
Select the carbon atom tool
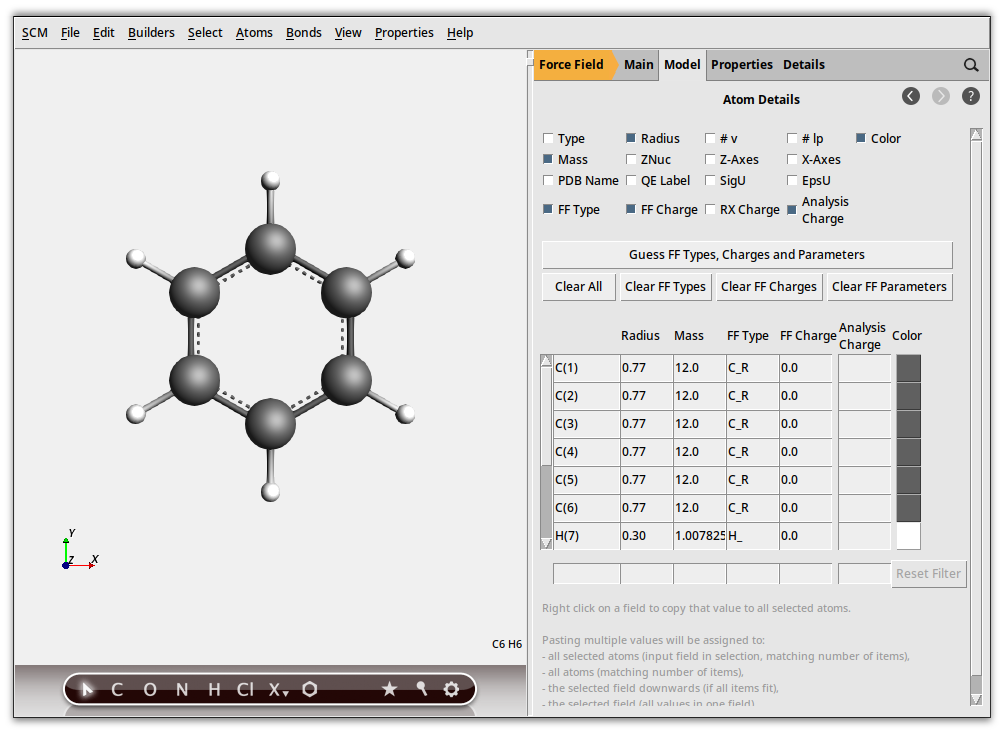(115, 689)
